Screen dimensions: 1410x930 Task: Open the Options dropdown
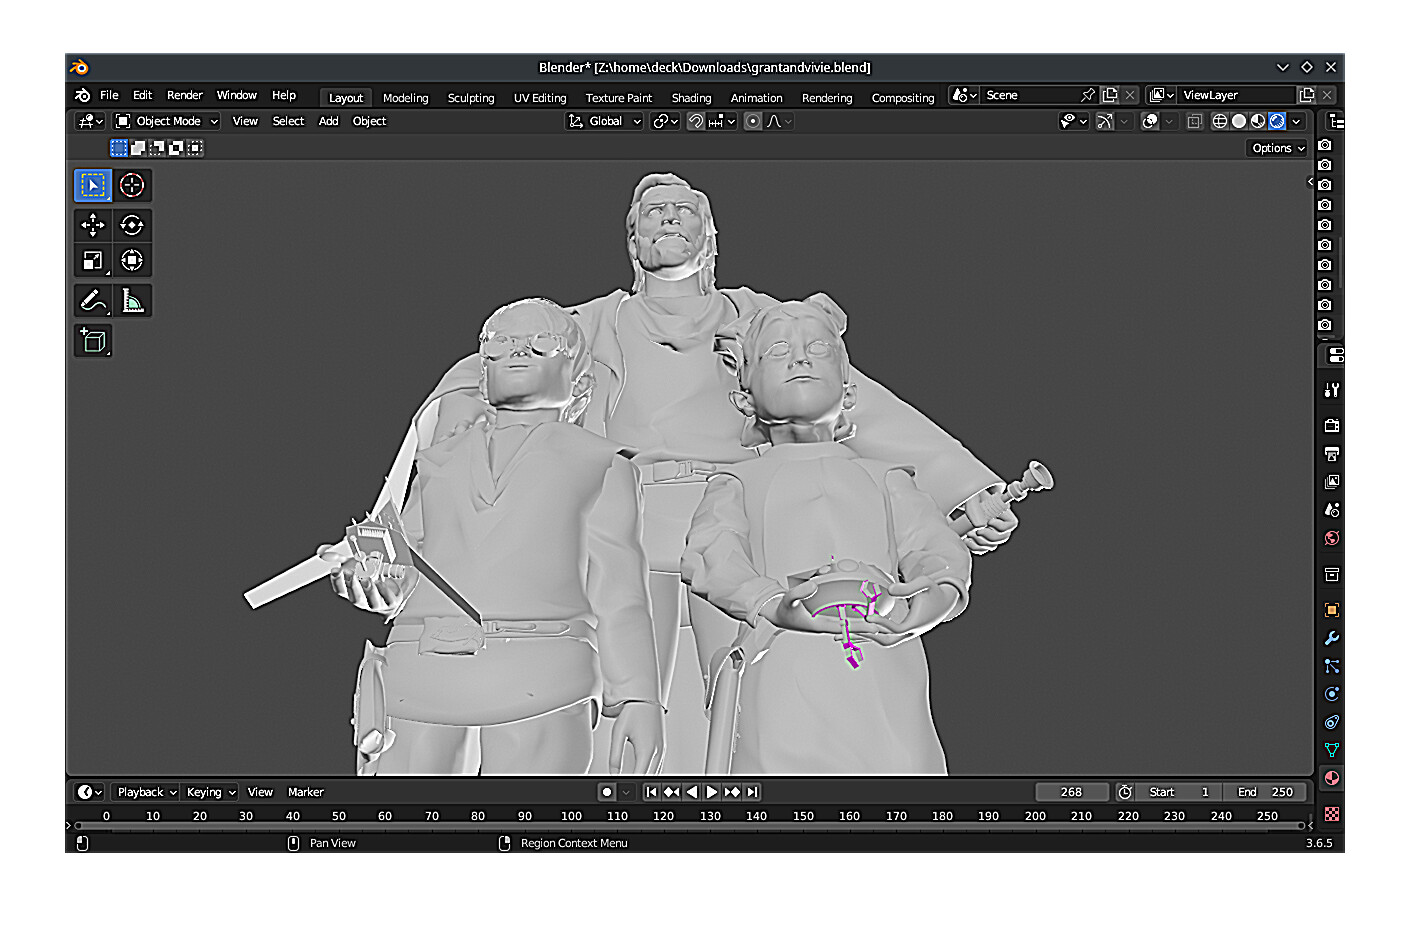pos(1278,148)
